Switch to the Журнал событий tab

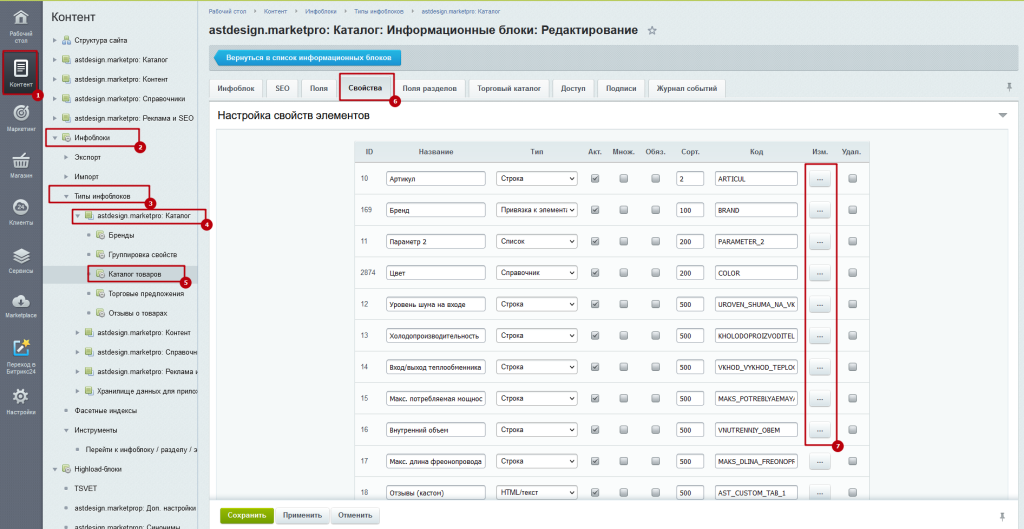point(686,88)
